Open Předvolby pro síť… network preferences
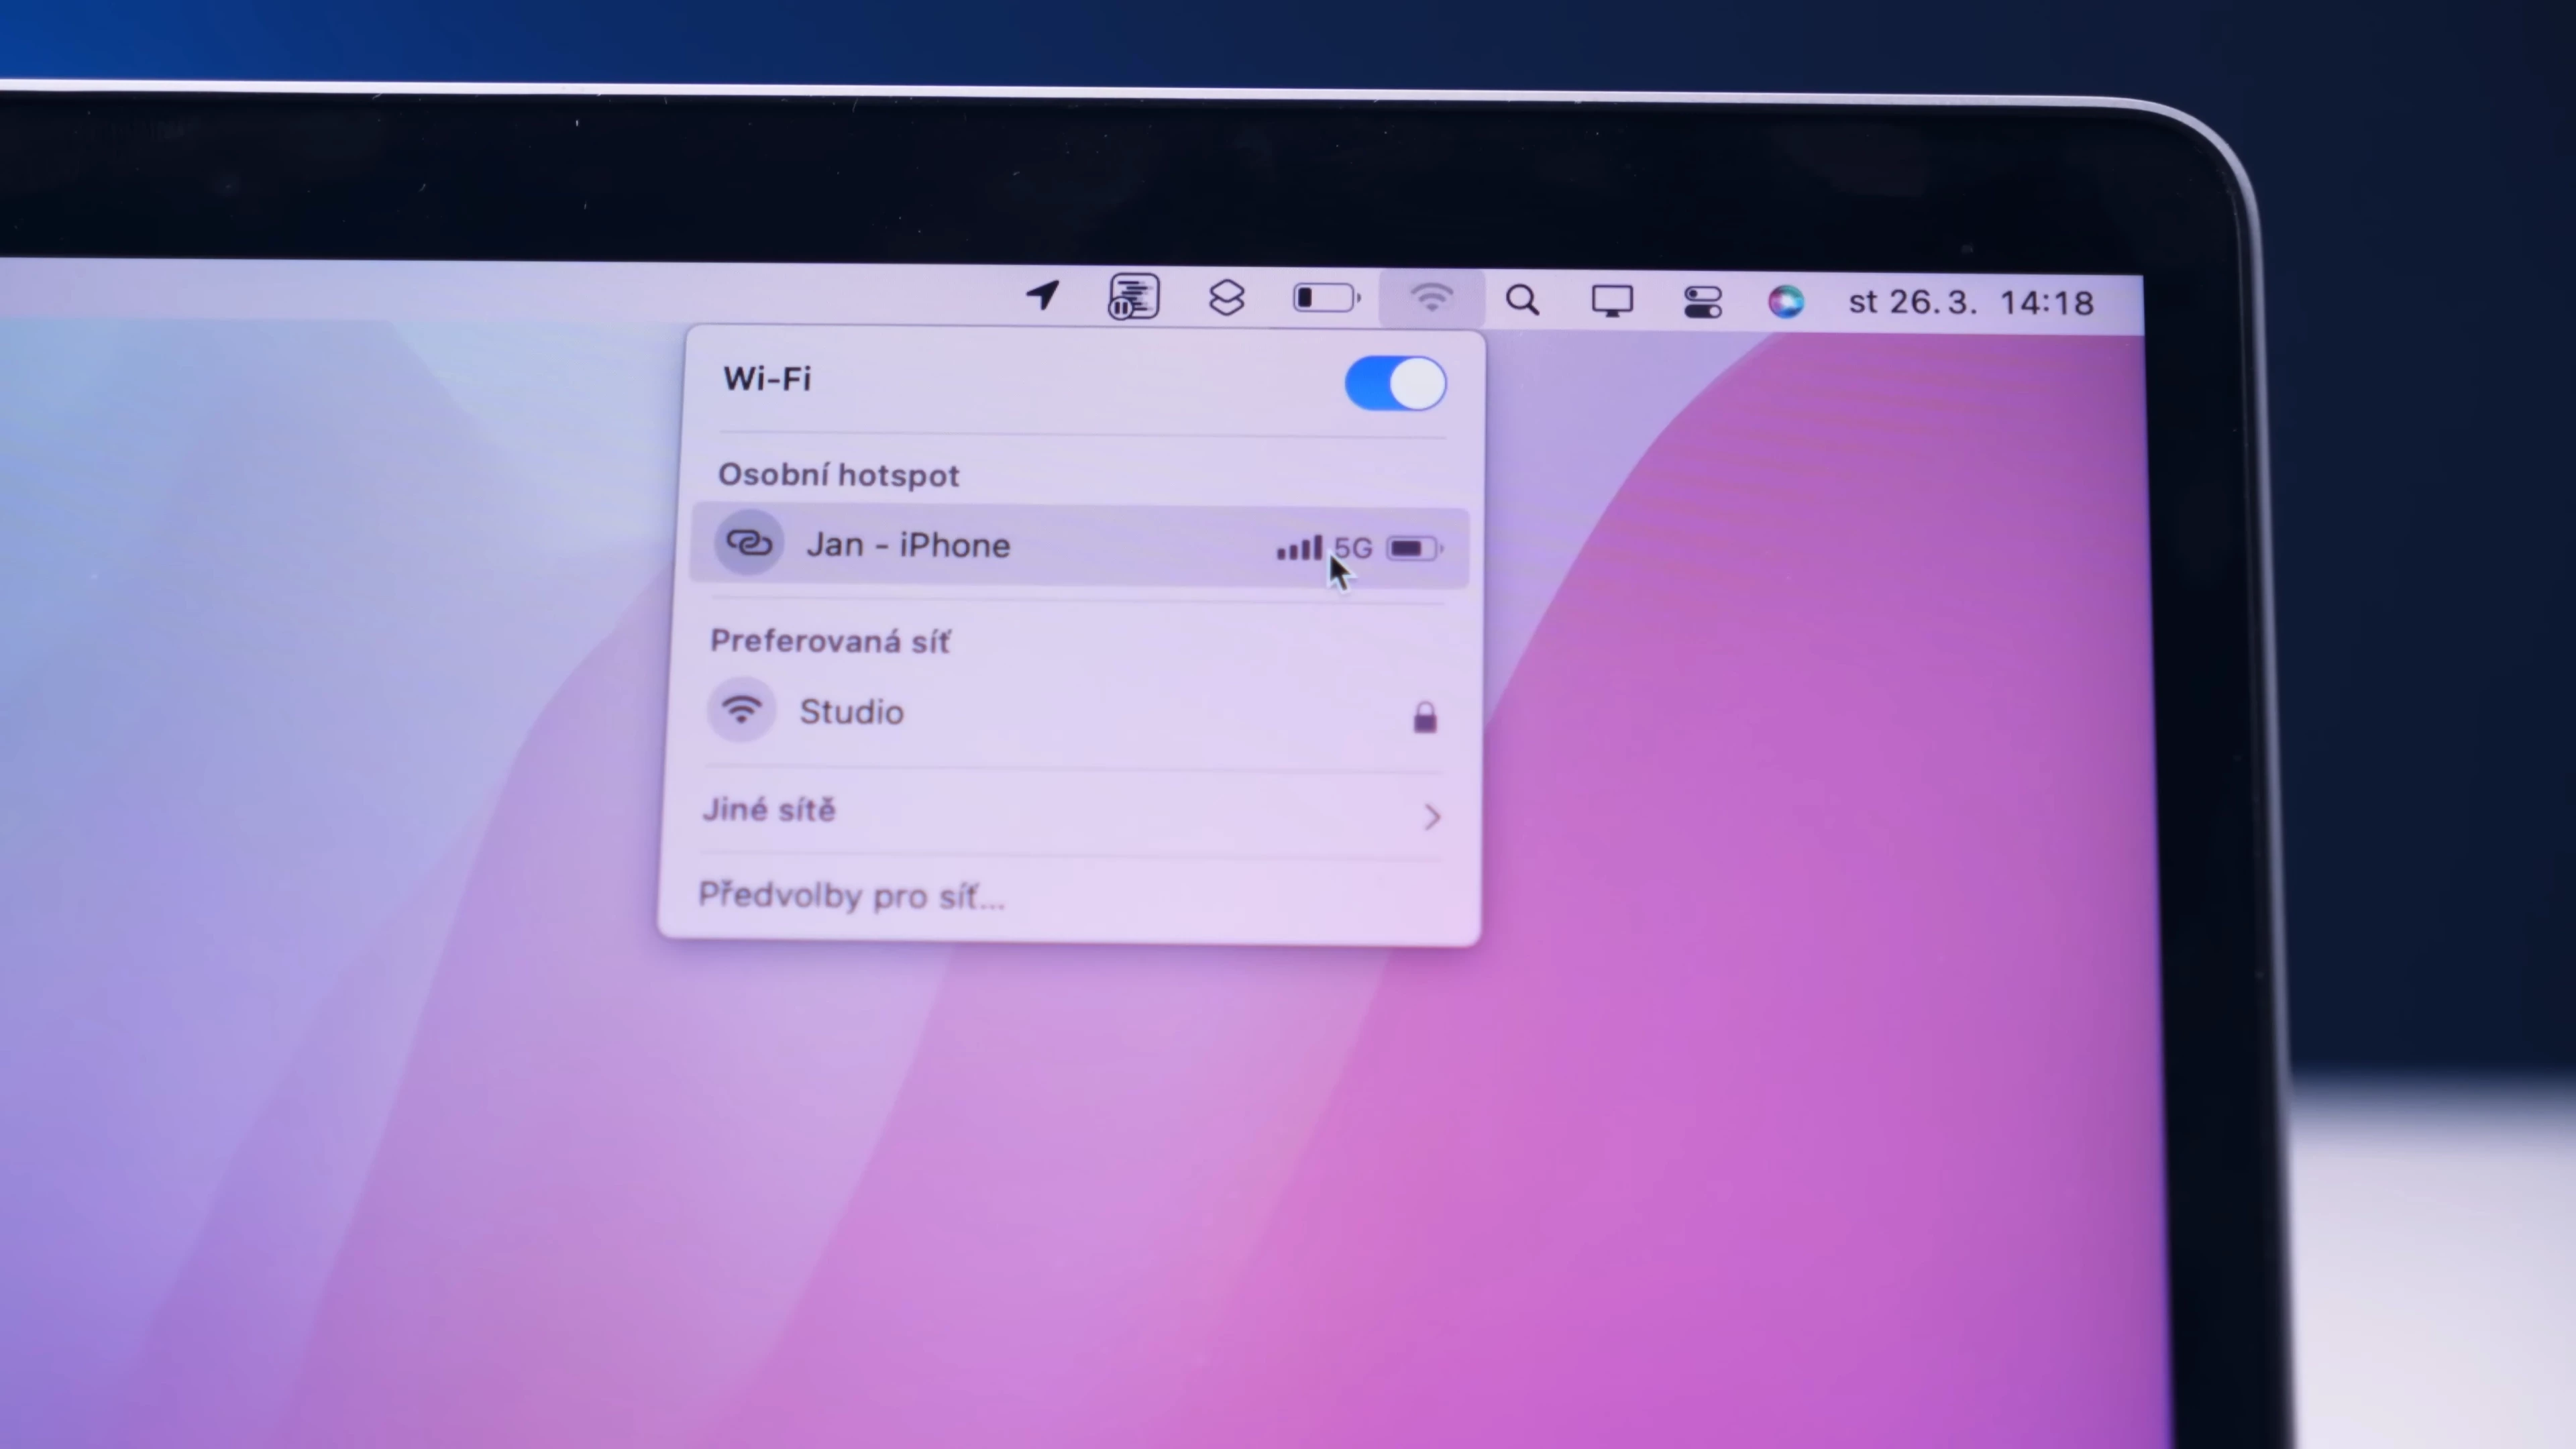 pyautogui.click(x=851, y=896)
